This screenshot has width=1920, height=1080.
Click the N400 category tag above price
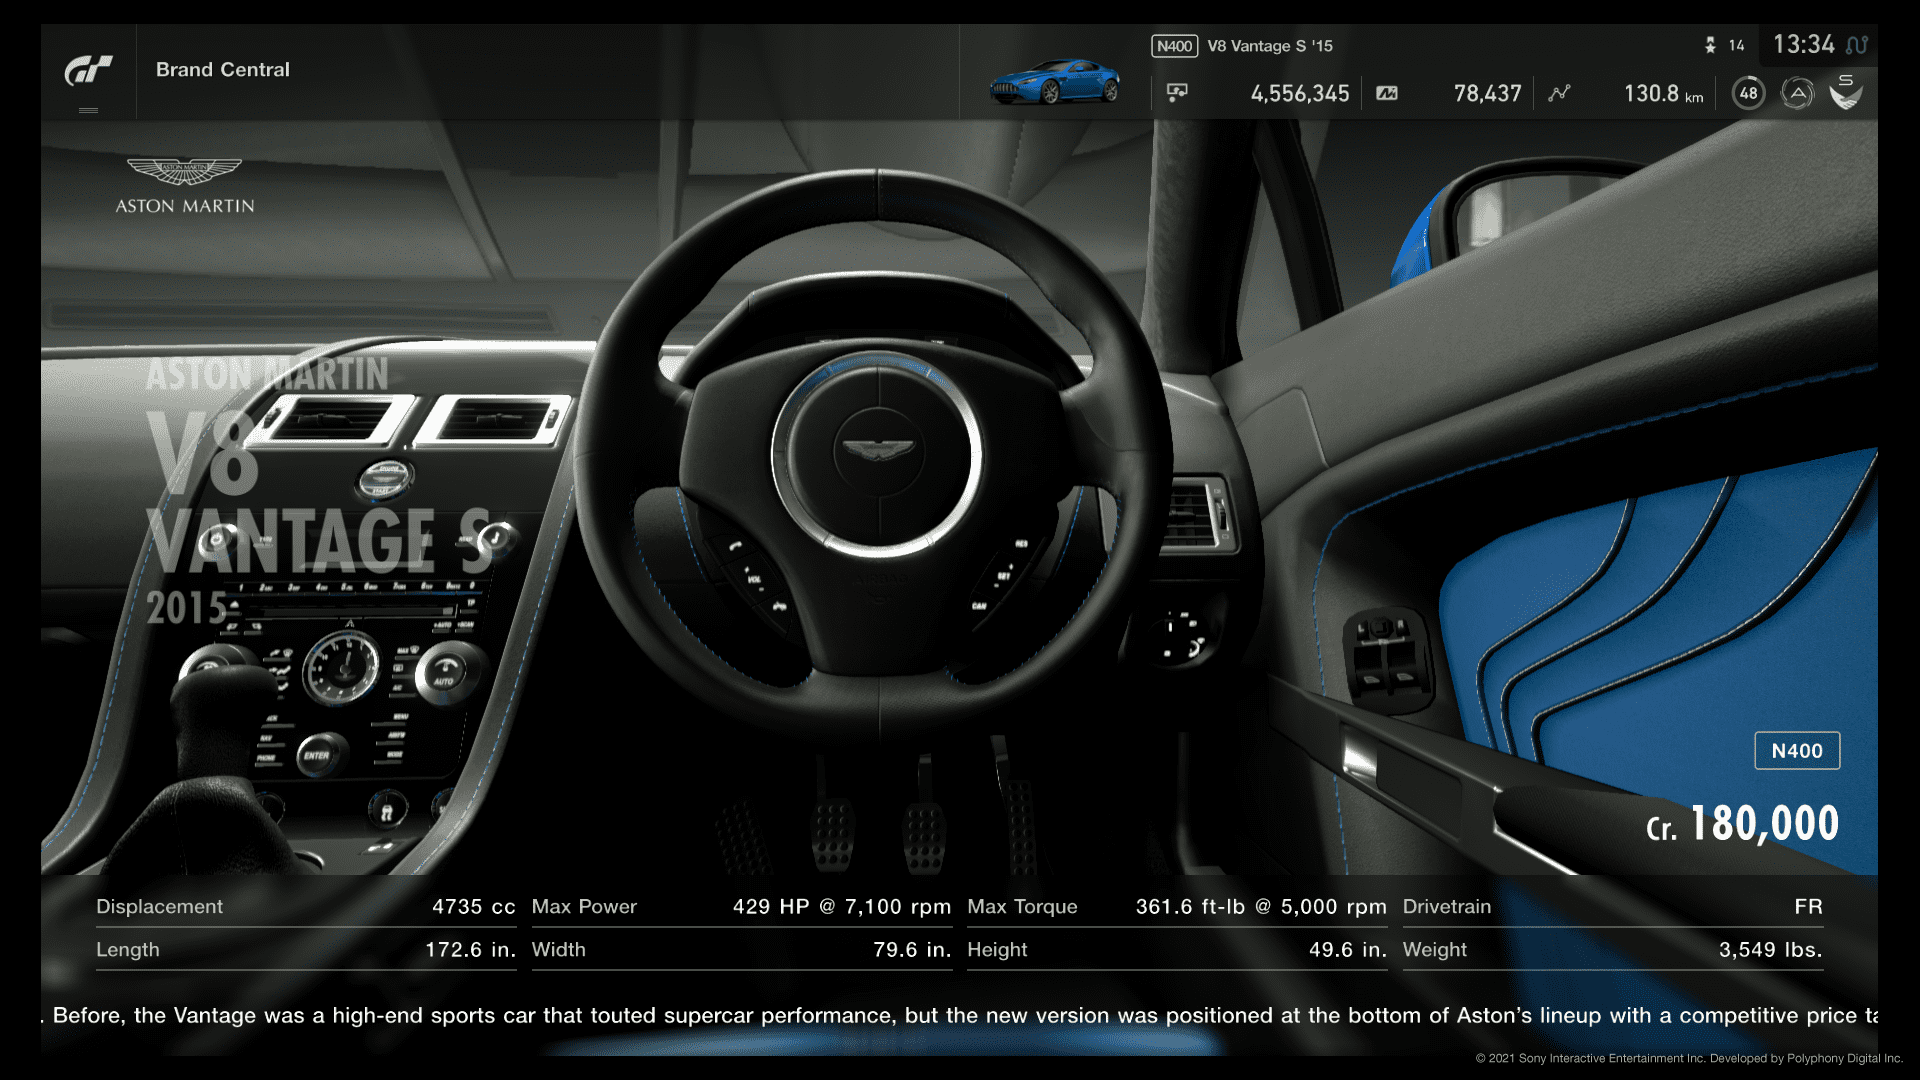coord(1797,751)
